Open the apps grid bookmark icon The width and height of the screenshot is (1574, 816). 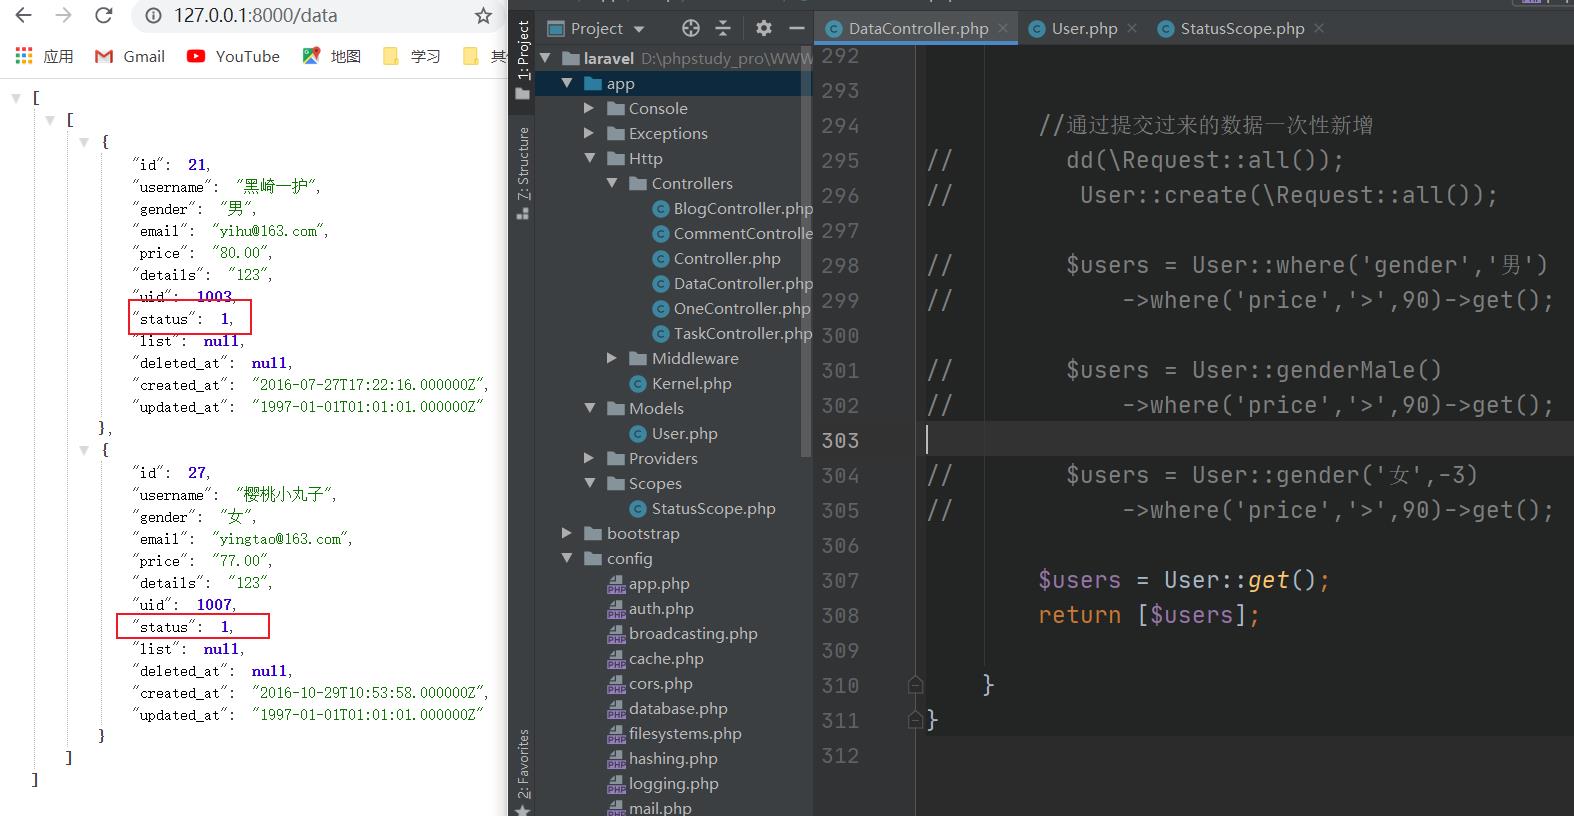24,56
